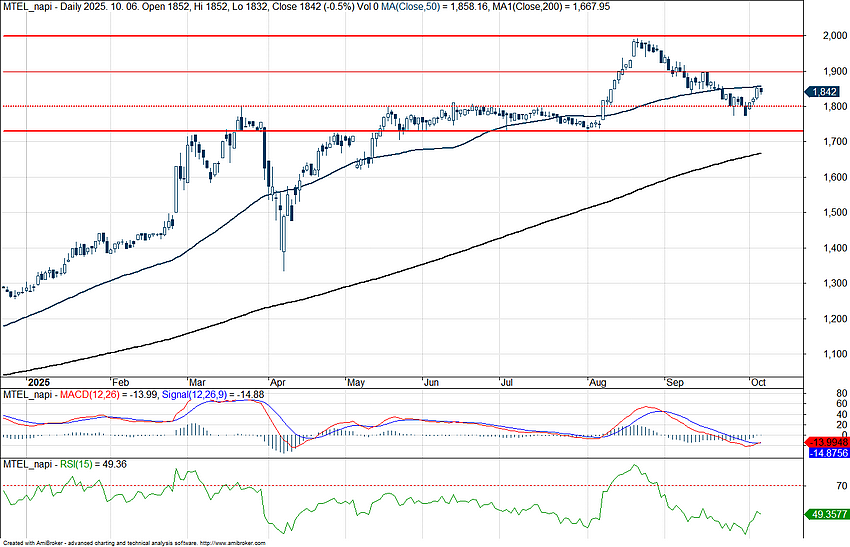Click the 2025 year label on axis
This screenshot has height=547, width=850.
click(x=37, y=382)
